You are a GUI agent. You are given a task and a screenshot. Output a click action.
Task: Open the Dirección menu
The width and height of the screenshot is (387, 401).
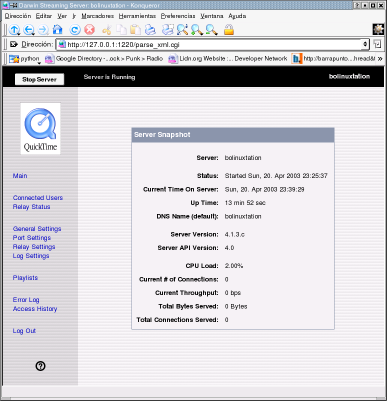pos(18,16)
